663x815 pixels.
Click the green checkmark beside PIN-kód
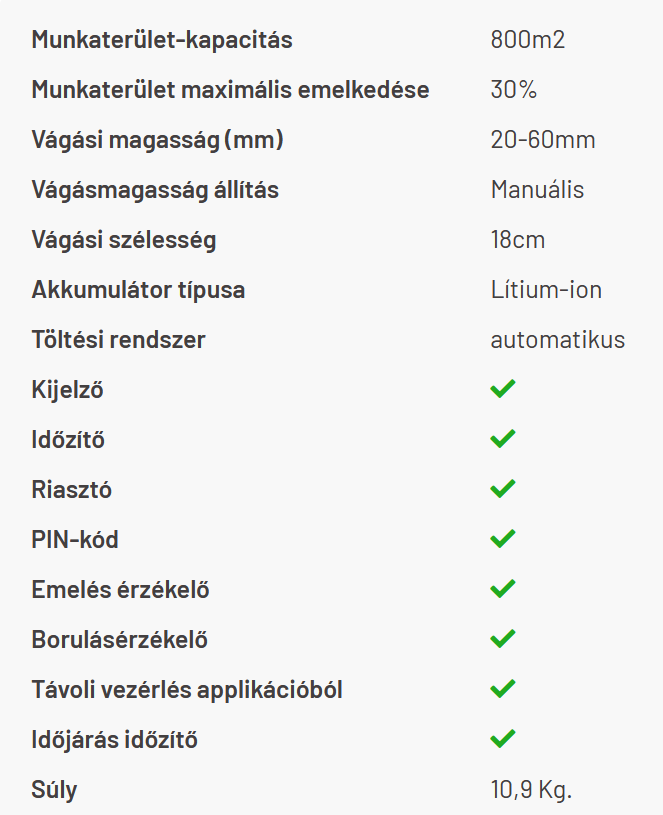coord(502,538)
